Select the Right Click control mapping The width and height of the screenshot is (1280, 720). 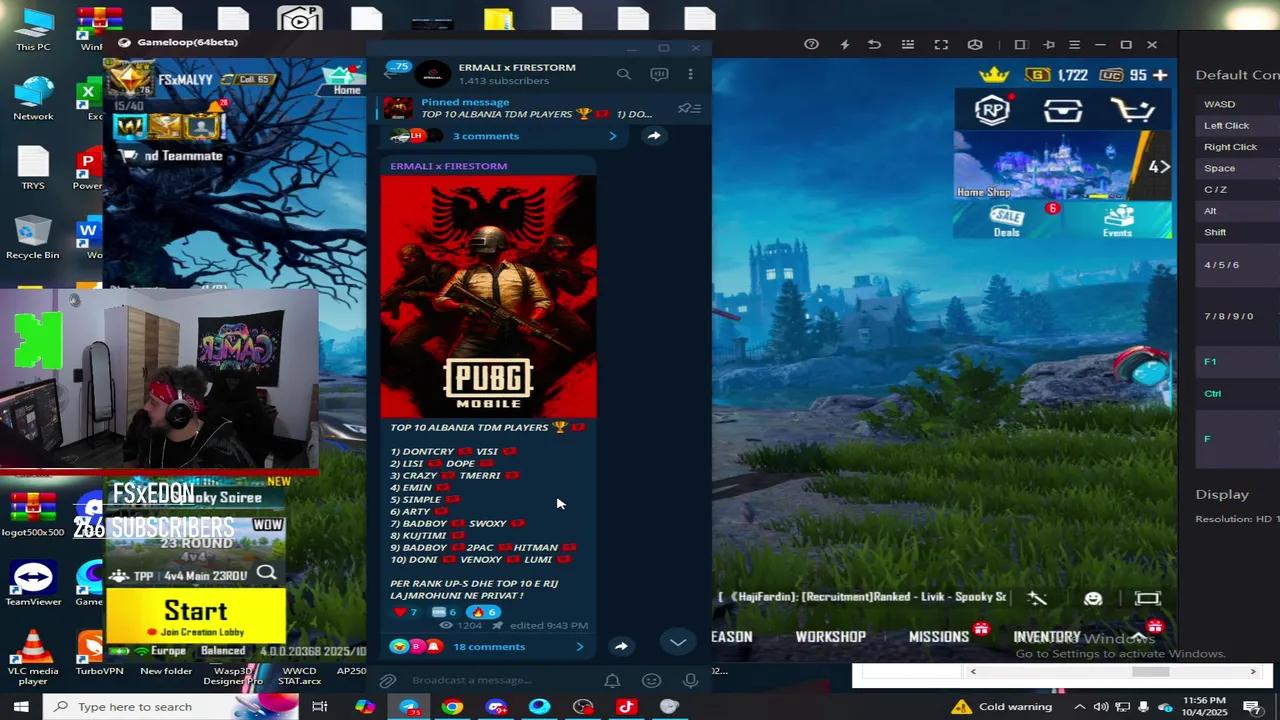(1230, 147)
